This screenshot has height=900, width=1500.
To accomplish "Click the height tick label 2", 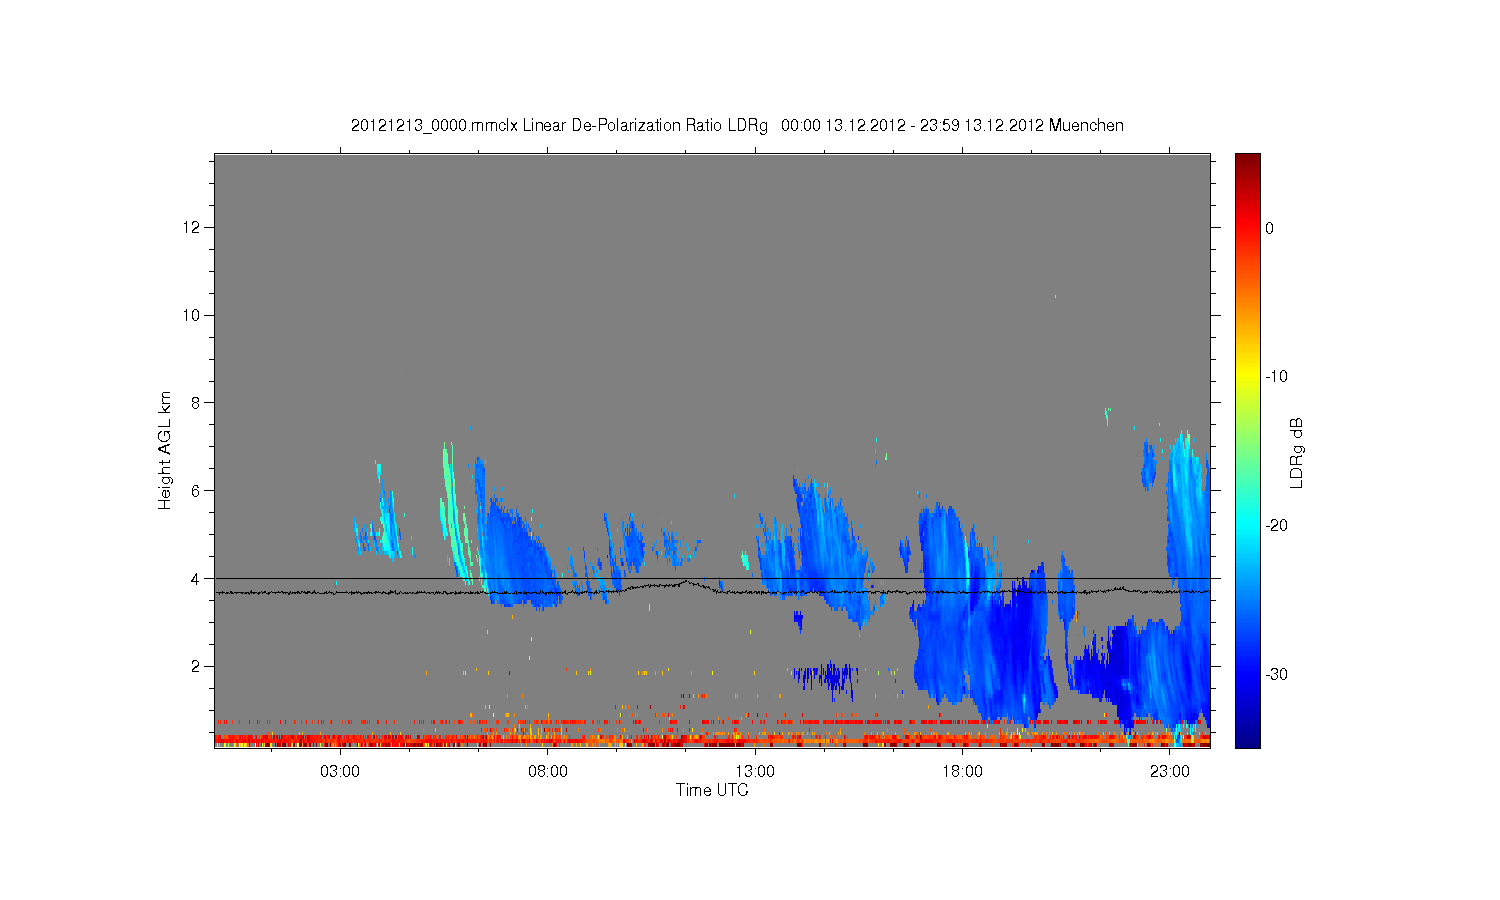I will pyautogui.click(x=196, y=666).
